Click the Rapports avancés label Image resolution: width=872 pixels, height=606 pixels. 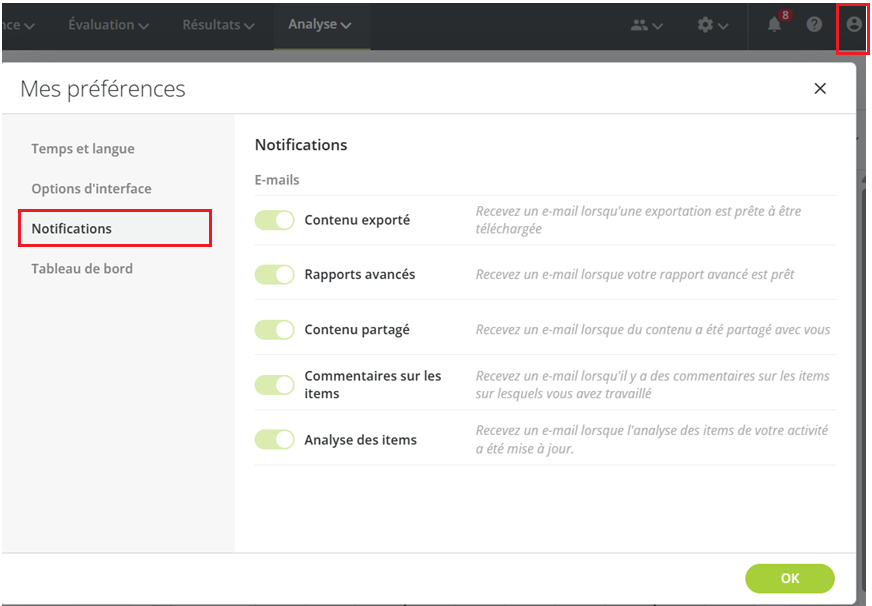pos(360,275)
